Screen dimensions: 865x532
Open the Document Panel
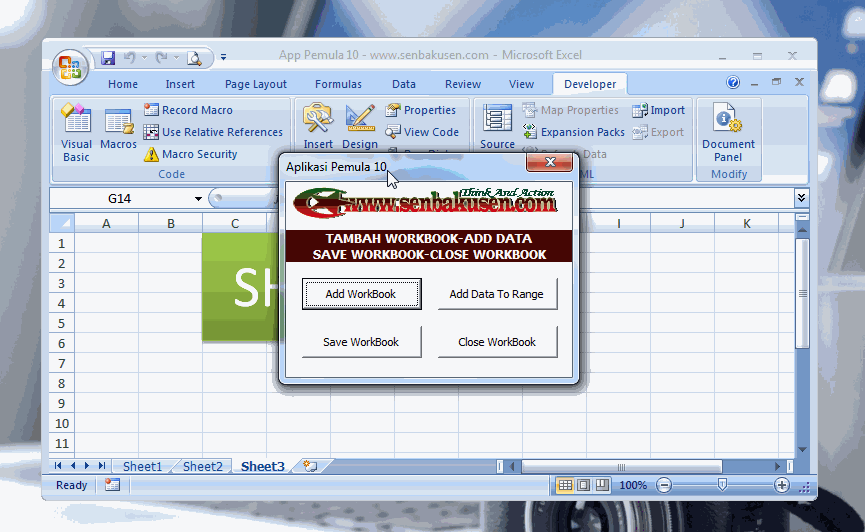[728, 132]
